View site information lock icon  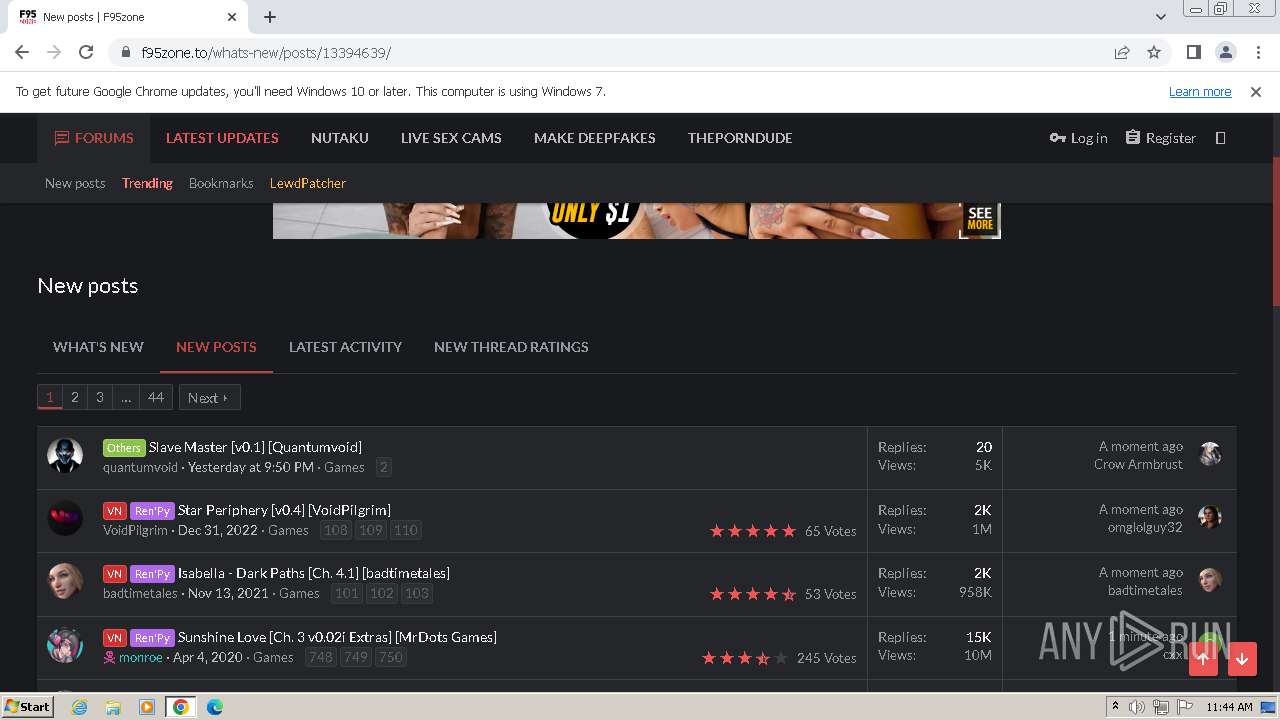pyautogui.click(x=126, y=52)
